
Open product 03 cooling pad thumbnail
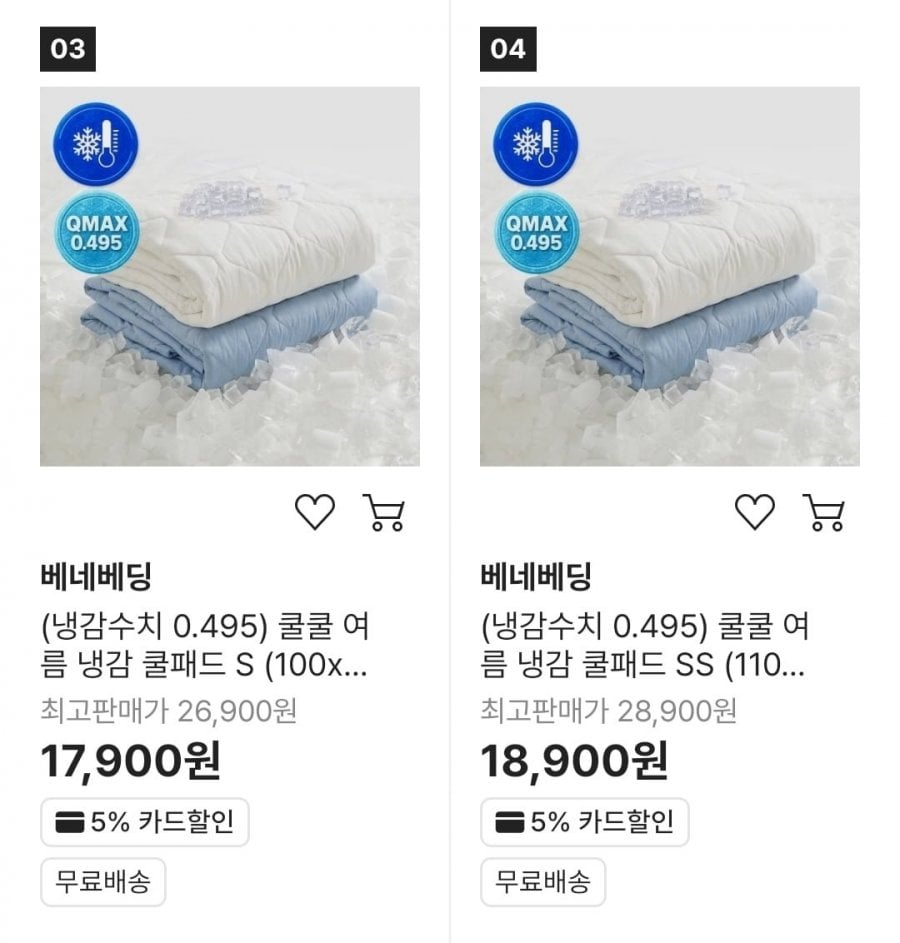click(230, 277)
